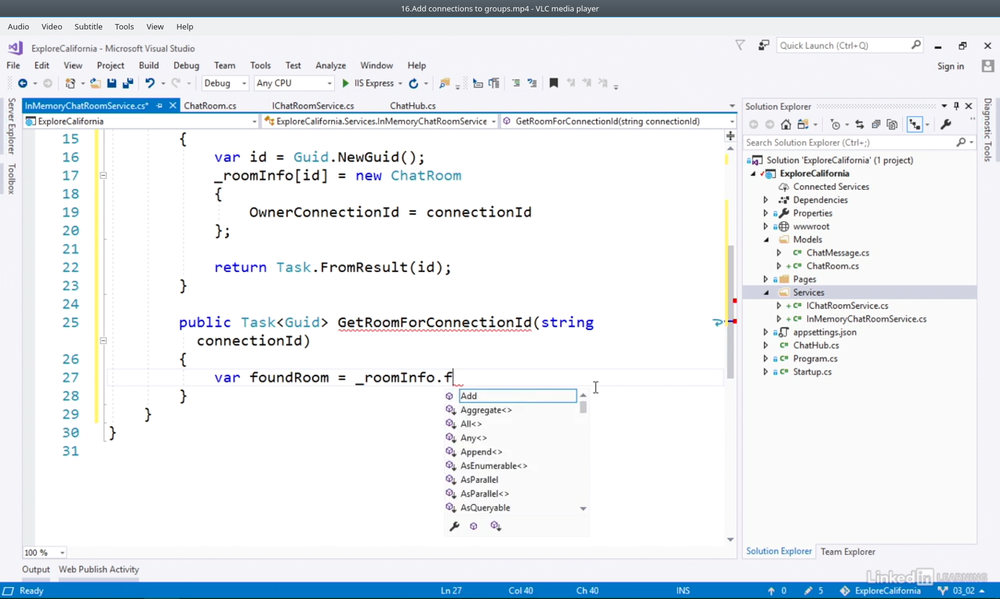Click the editor split window handle icon
Screen dimensions: 1000x599
(730, 136)
